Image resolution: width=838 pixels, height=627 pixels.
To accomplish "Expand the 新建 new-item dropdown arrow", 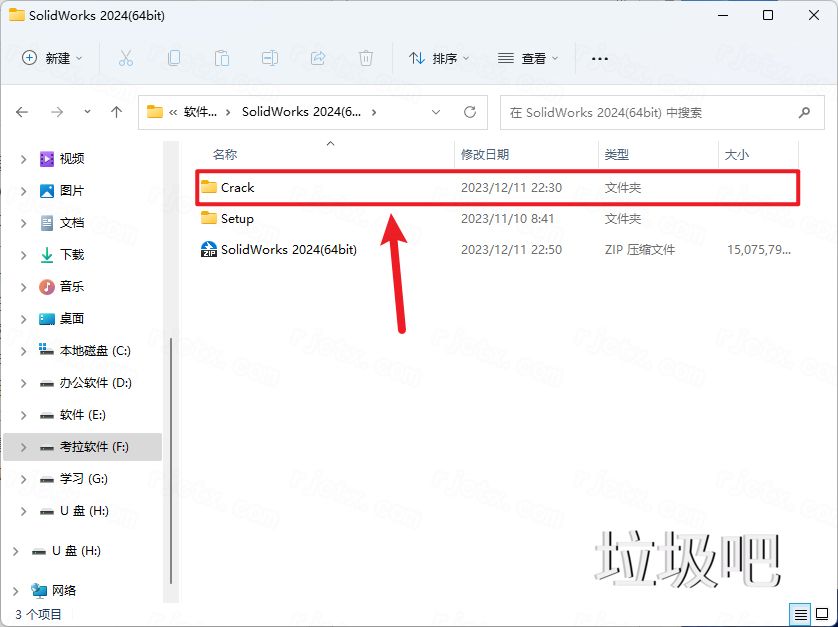I will click(79, 60).
